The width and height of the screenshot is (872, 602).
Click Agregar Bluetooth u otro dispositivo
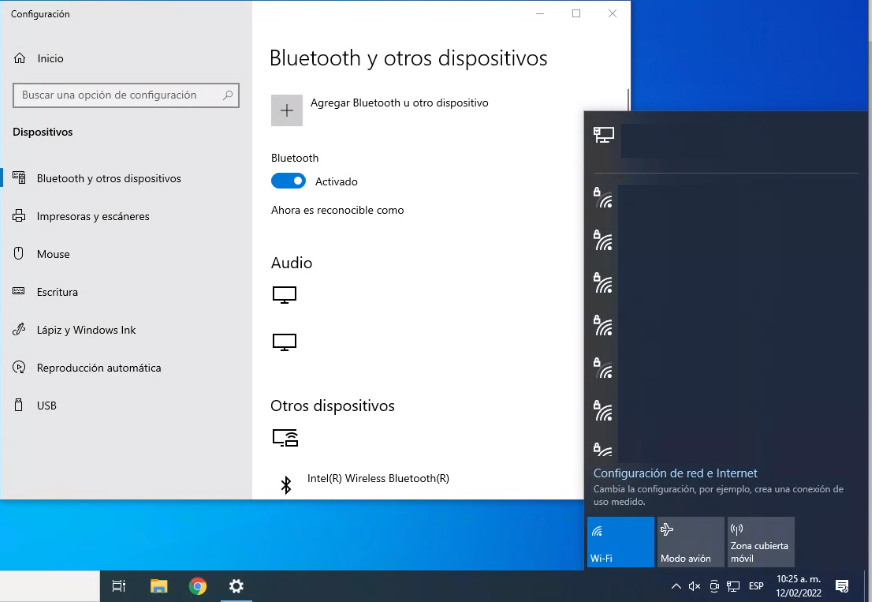(x=399, y=103)
